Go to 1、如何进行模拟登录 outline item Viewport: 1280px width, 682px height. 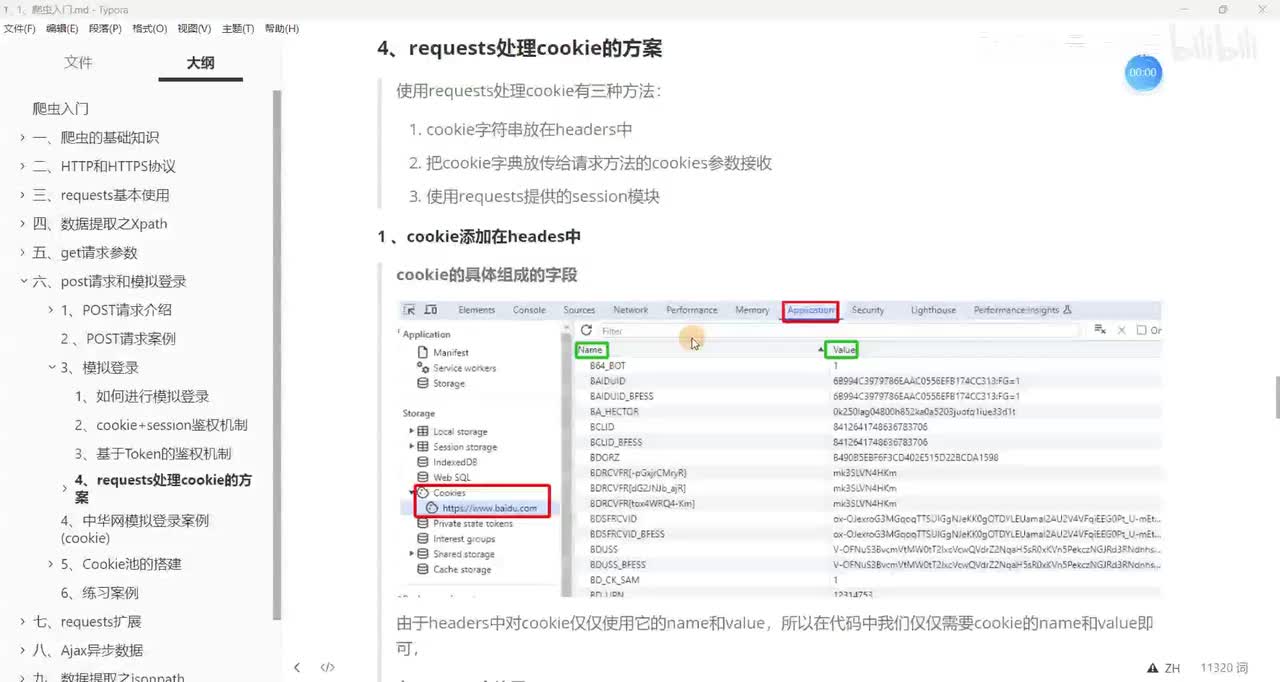click(142, 397)
